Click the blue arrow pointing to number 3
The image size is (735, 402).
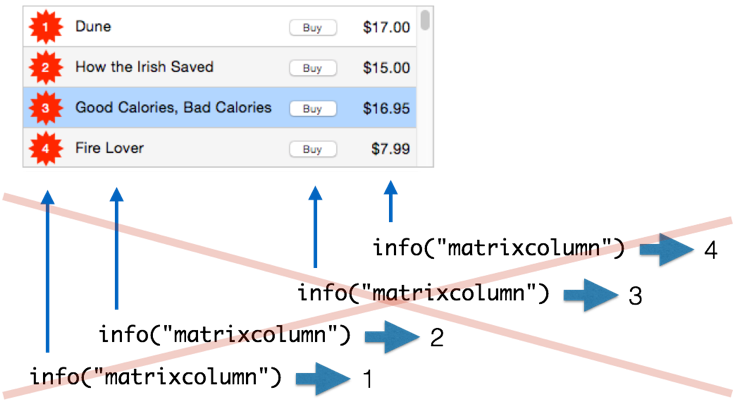point(591,295)
